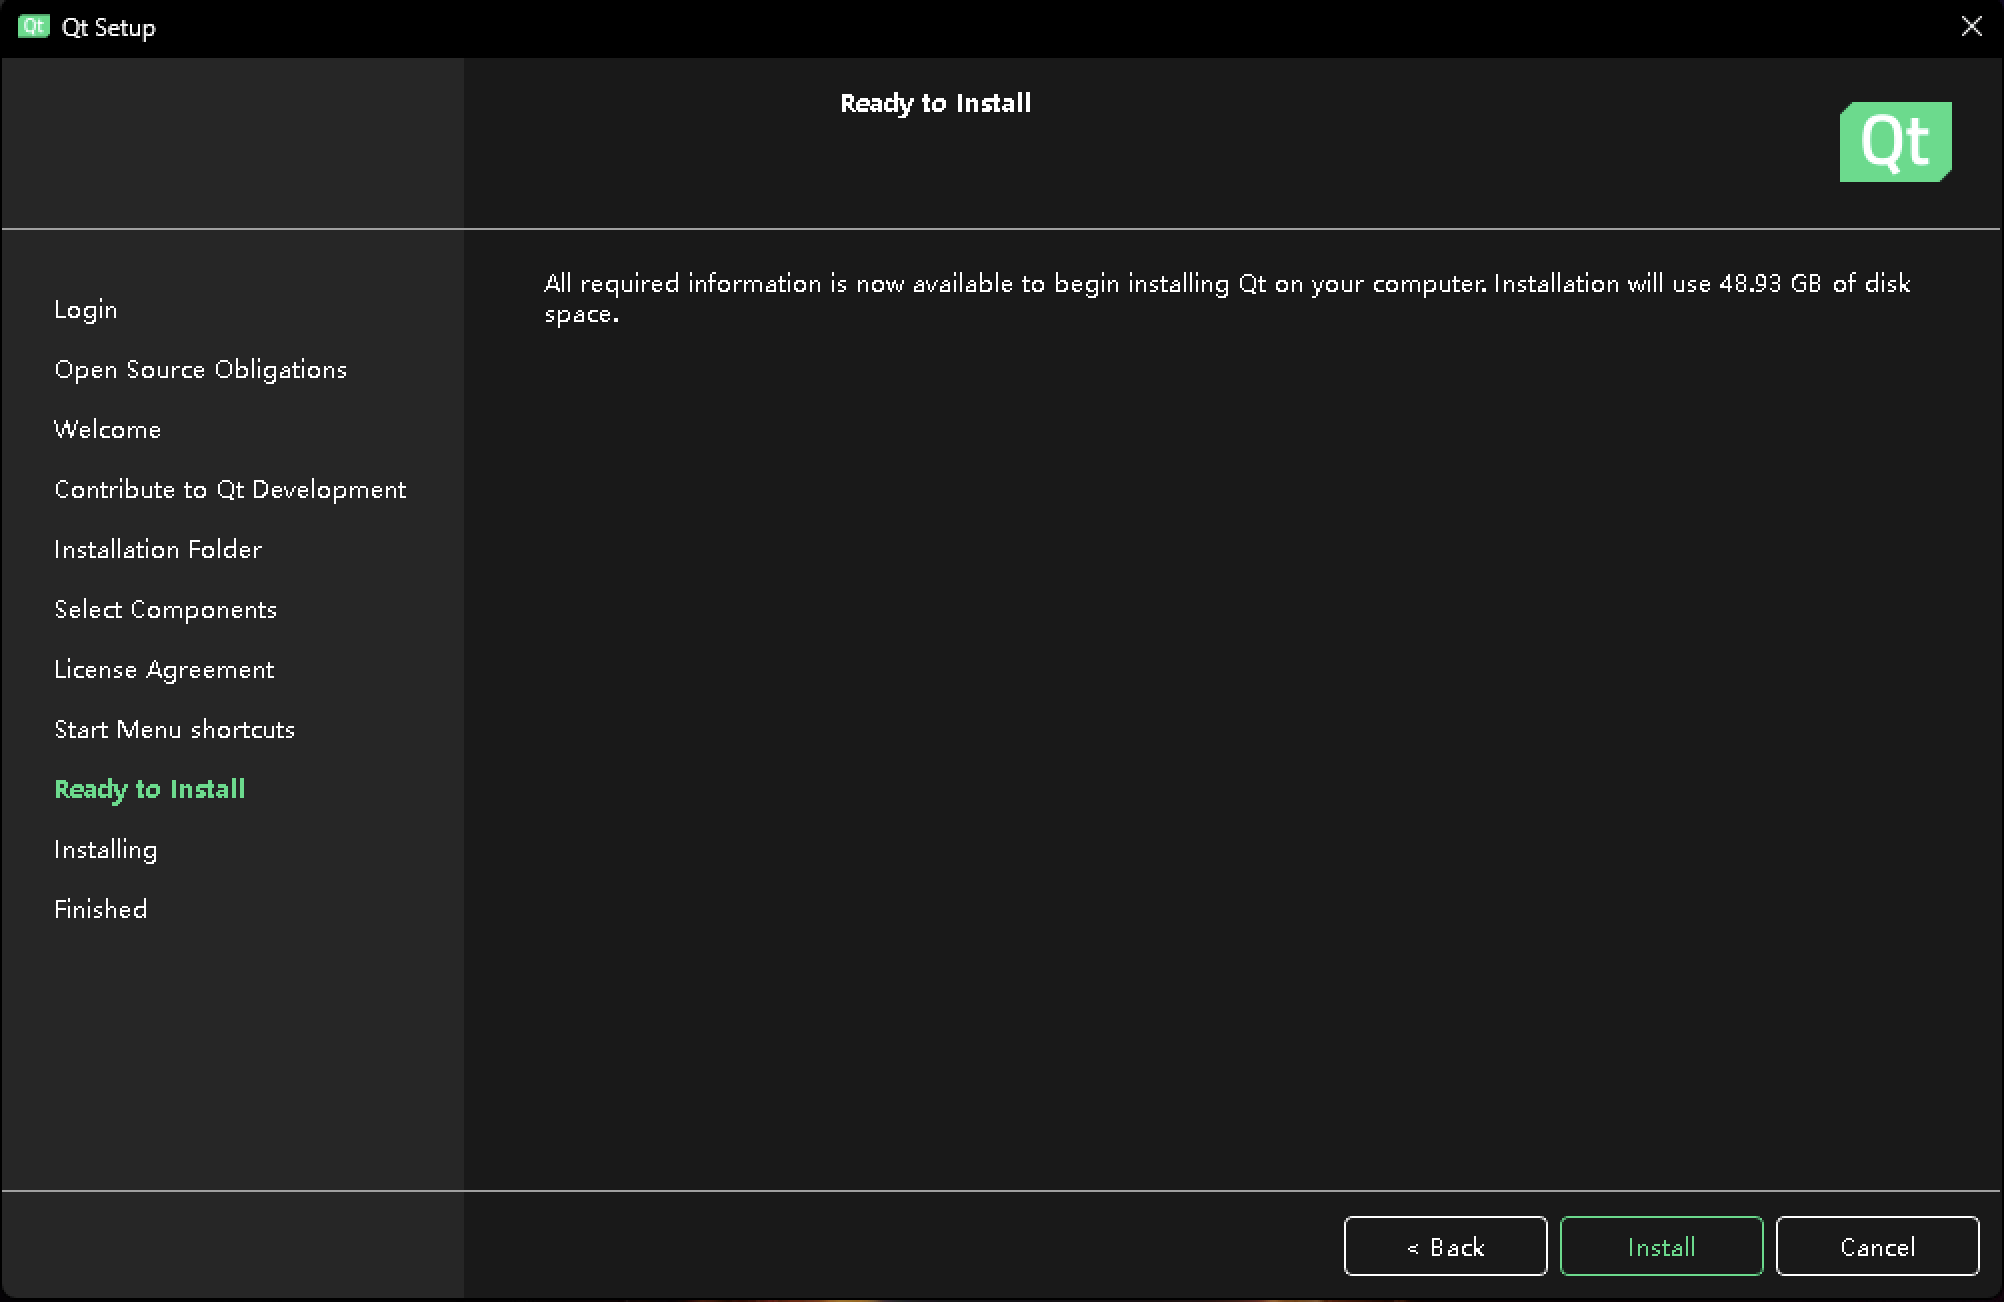Image resolution: width=2004 pixels, height=1302 pixels.
Task: Select the Installation Folder step
Action: click(x=157, y=549)
